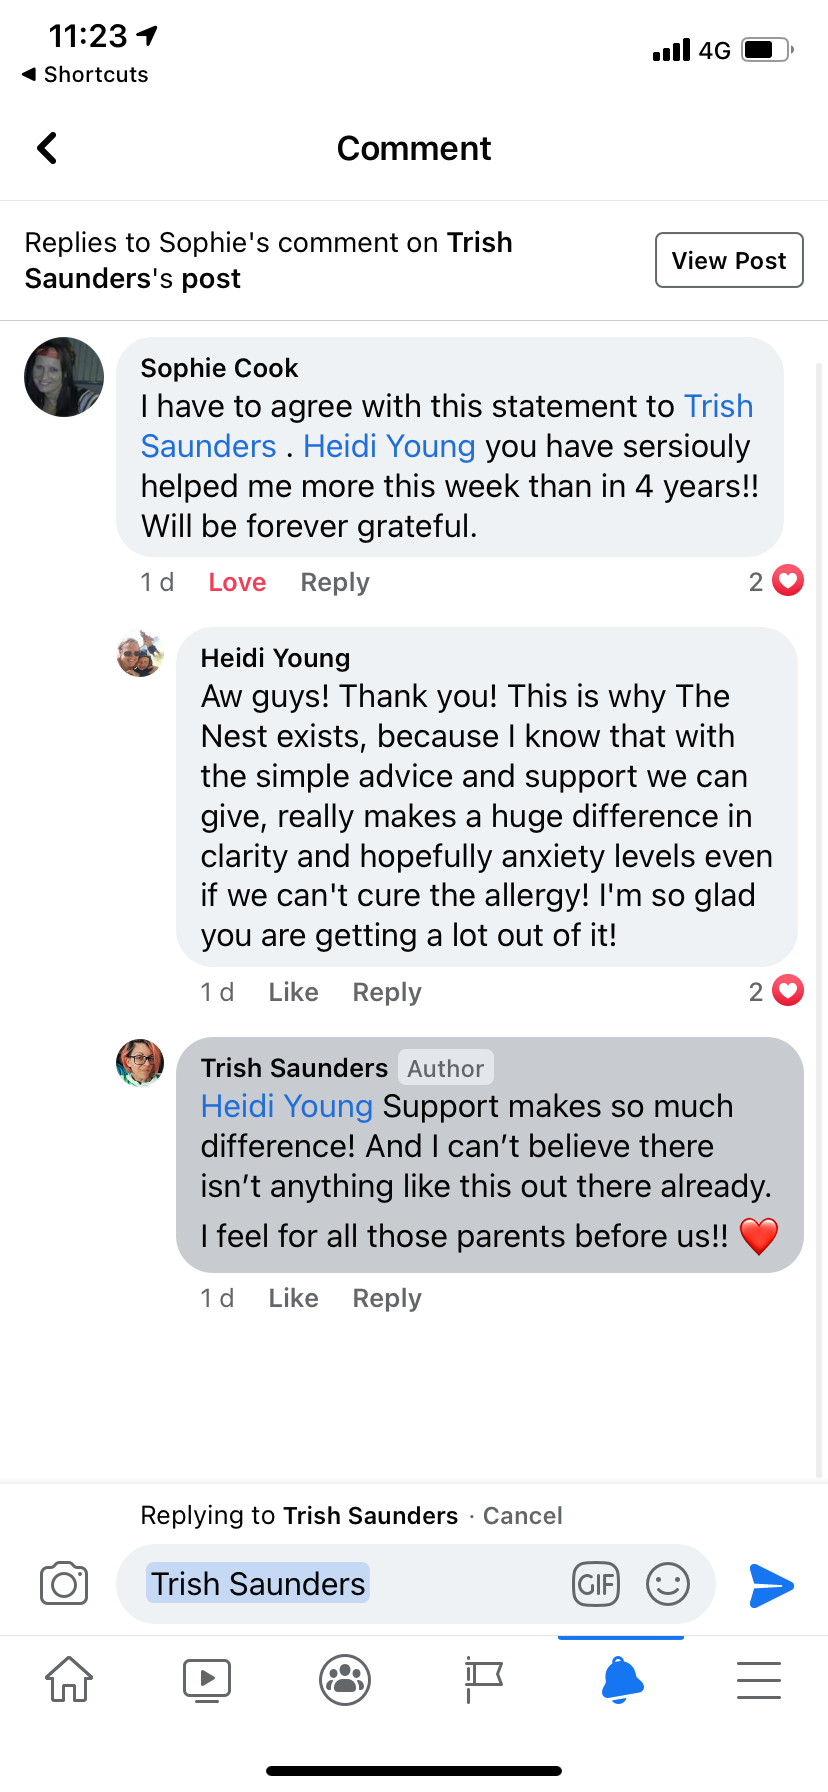The image size is (828, 1792).
Task: Cancel replying to Trish Saunders
Action: click(522, 1516)
